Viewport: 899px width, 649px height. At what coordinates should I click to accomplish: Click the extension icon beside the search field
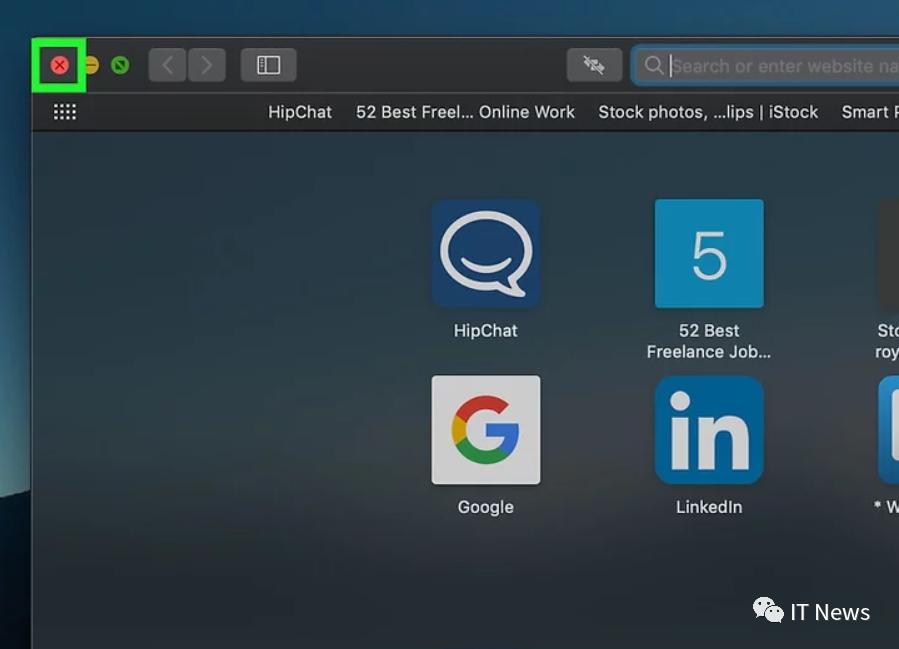pos(594,65)
